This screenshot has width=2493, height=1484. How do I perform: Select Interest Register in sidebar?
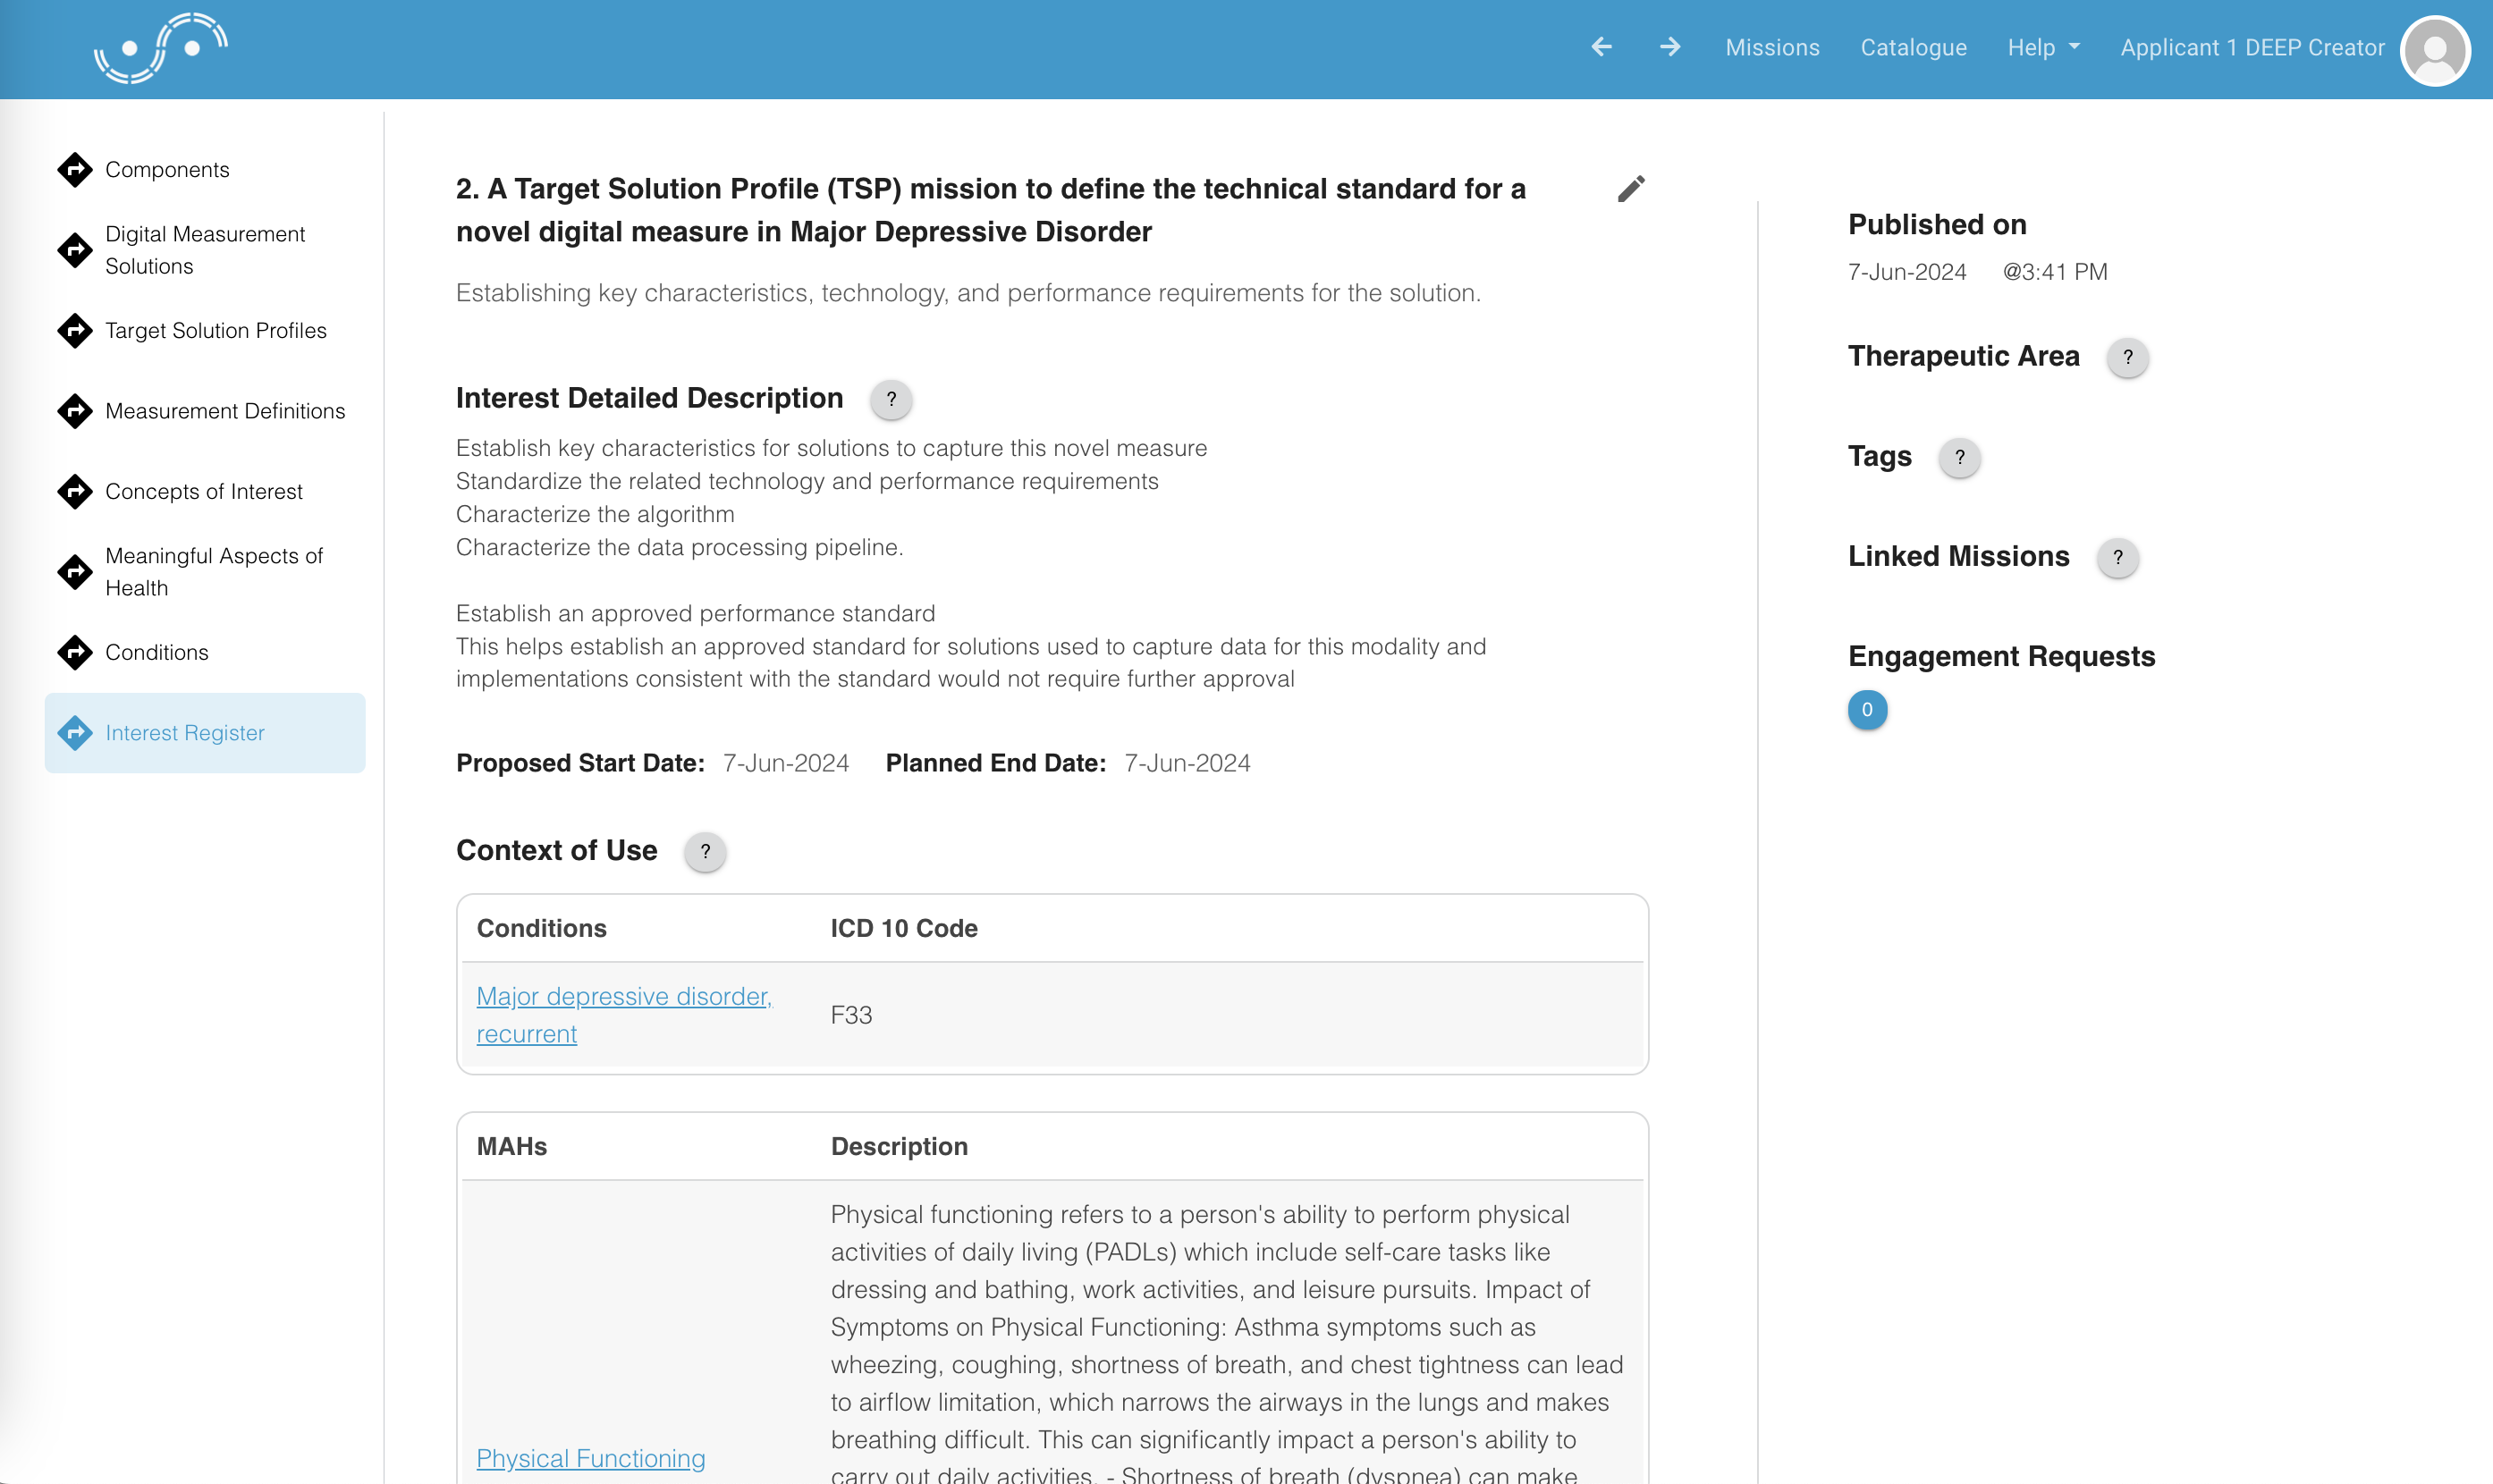(x=204, y=733)
